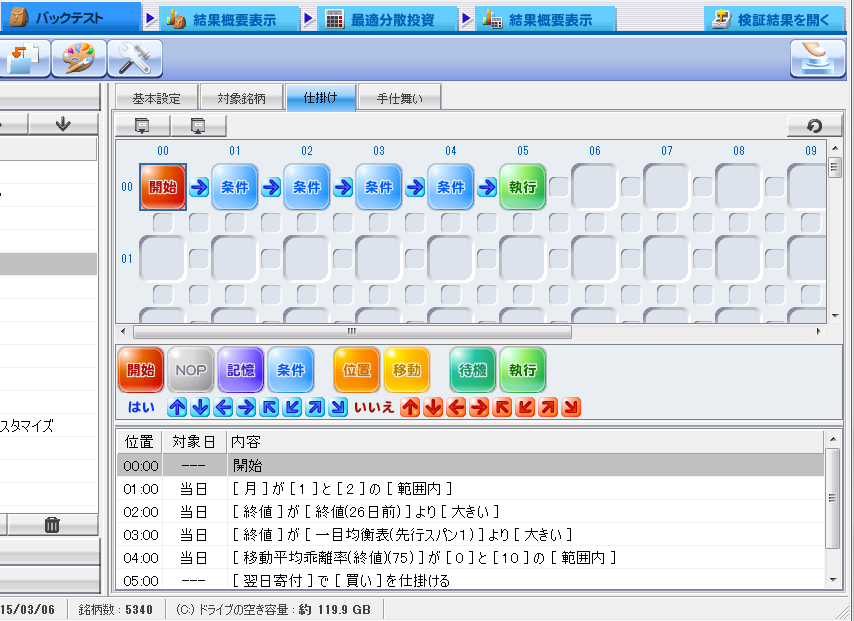Click the horizontal scrollbar thumb under the grid

(x=352, y=331)
